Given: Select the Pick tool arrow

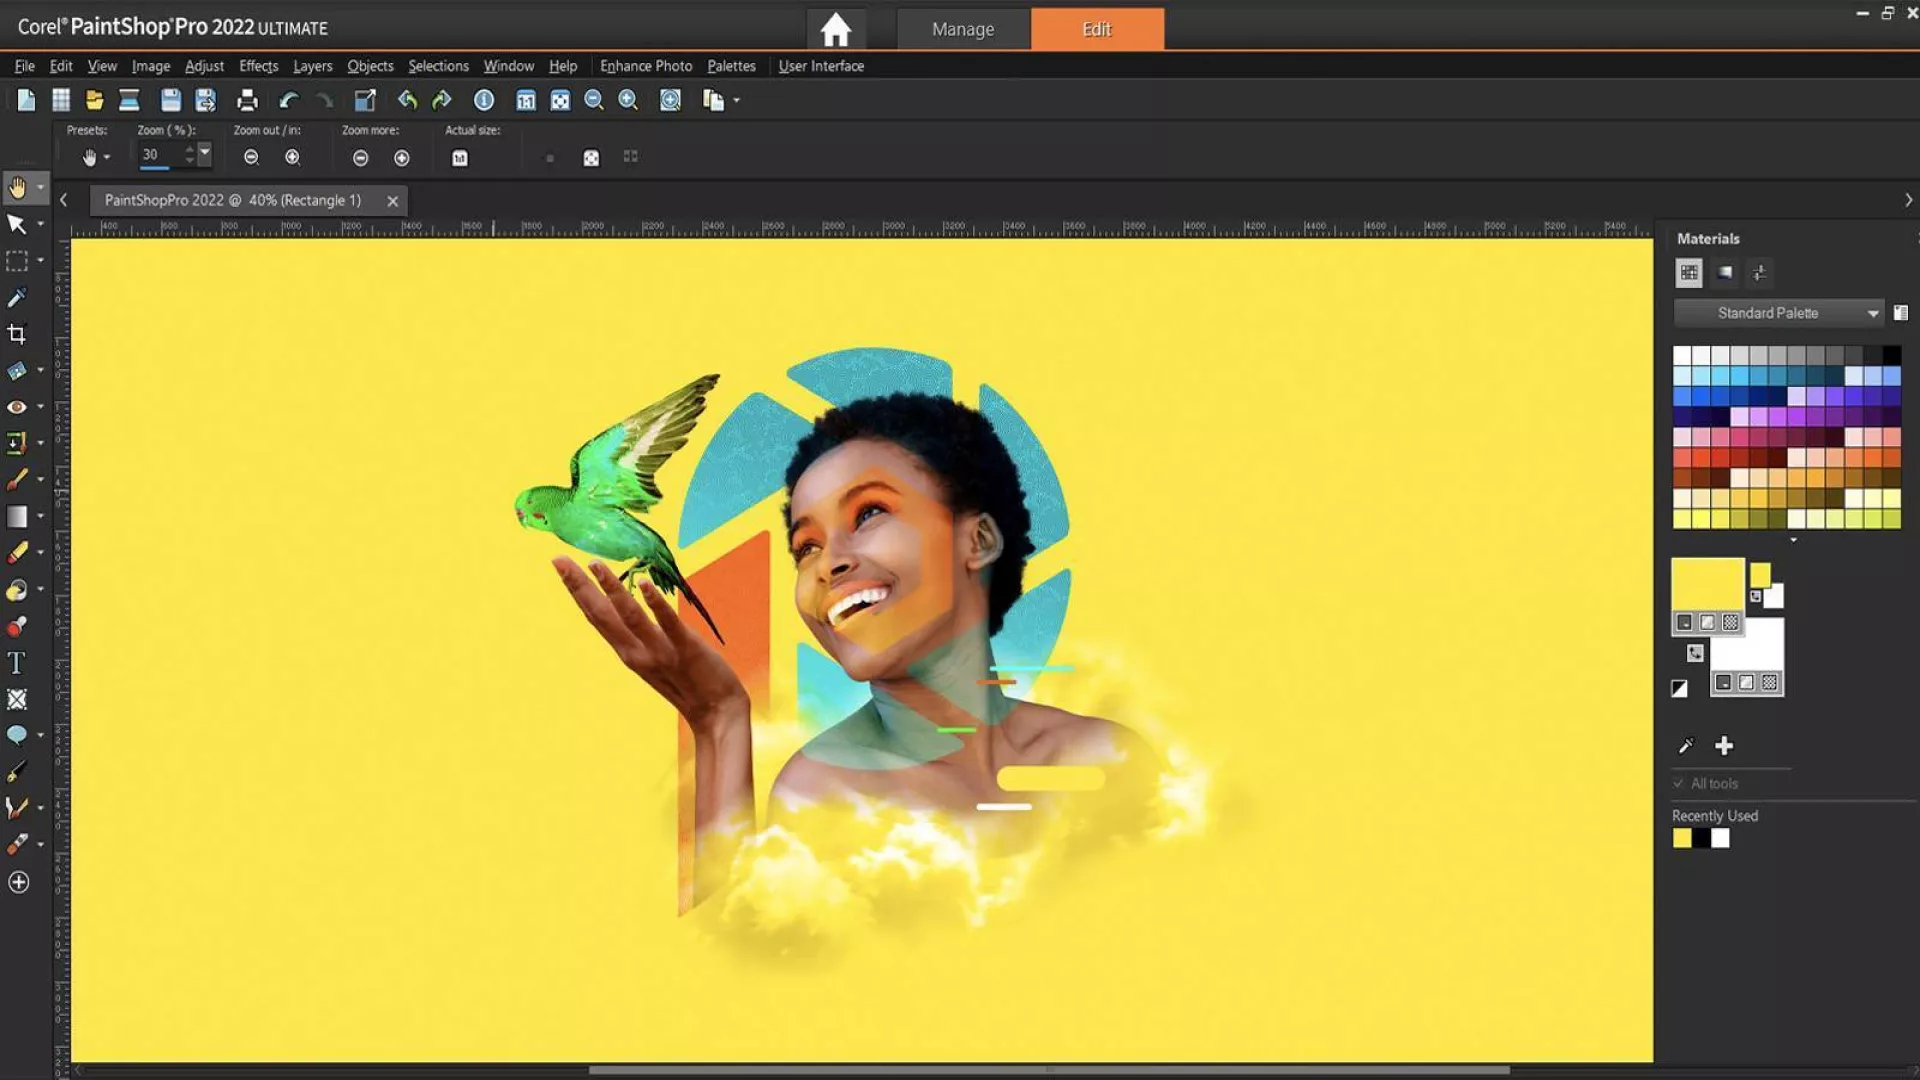Looking at the screenshot, I should (16, 224).
